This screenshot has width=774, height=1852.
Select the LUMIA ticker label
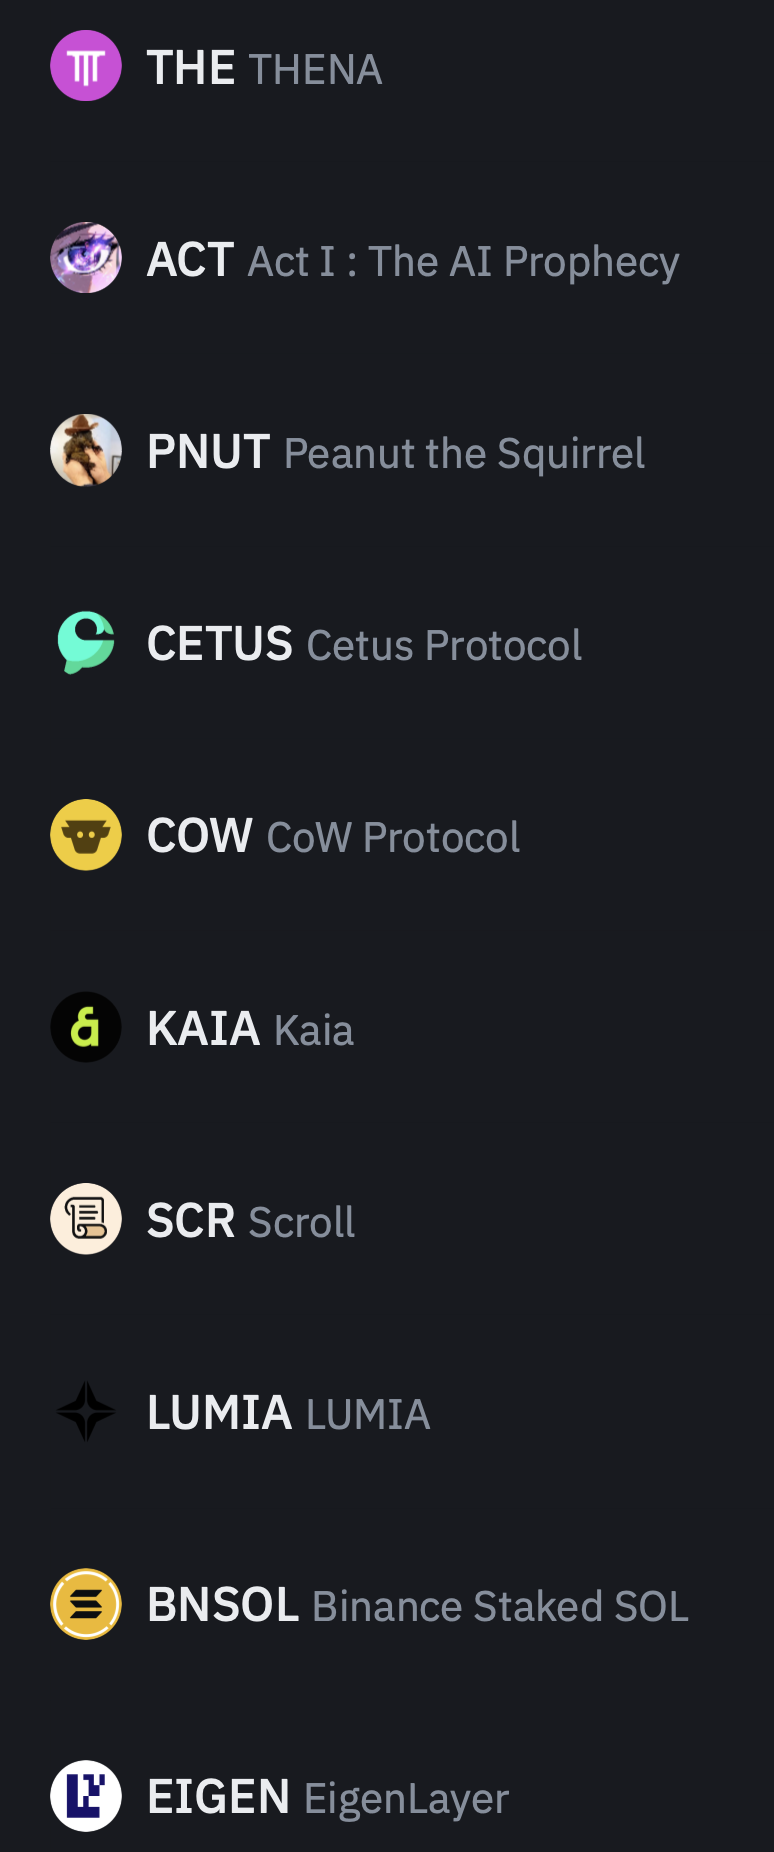click(x=219, y=1413)
